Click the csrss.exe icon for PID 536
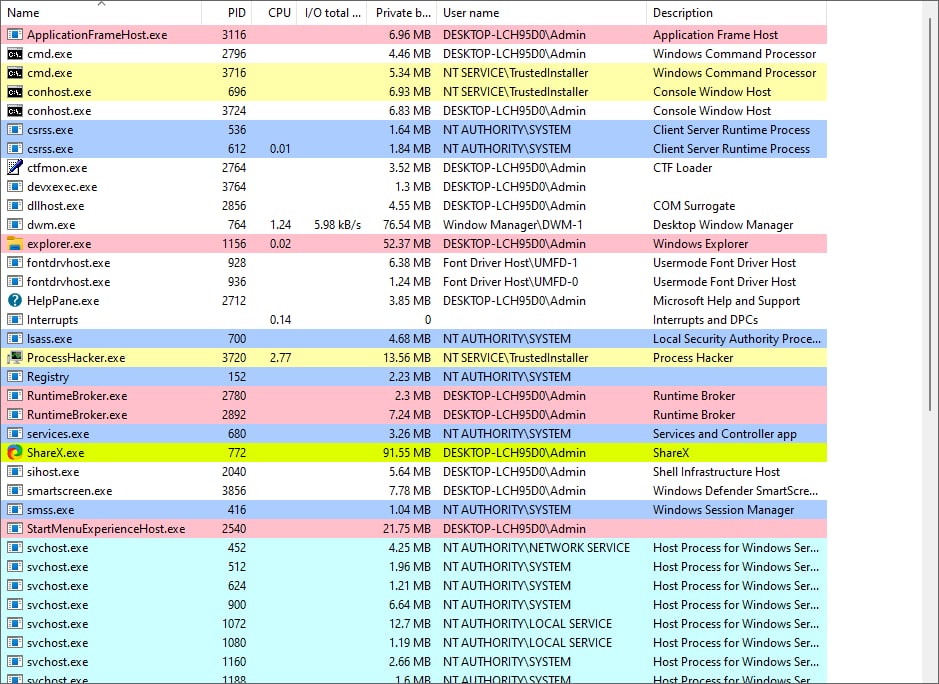 pos(15,130)
